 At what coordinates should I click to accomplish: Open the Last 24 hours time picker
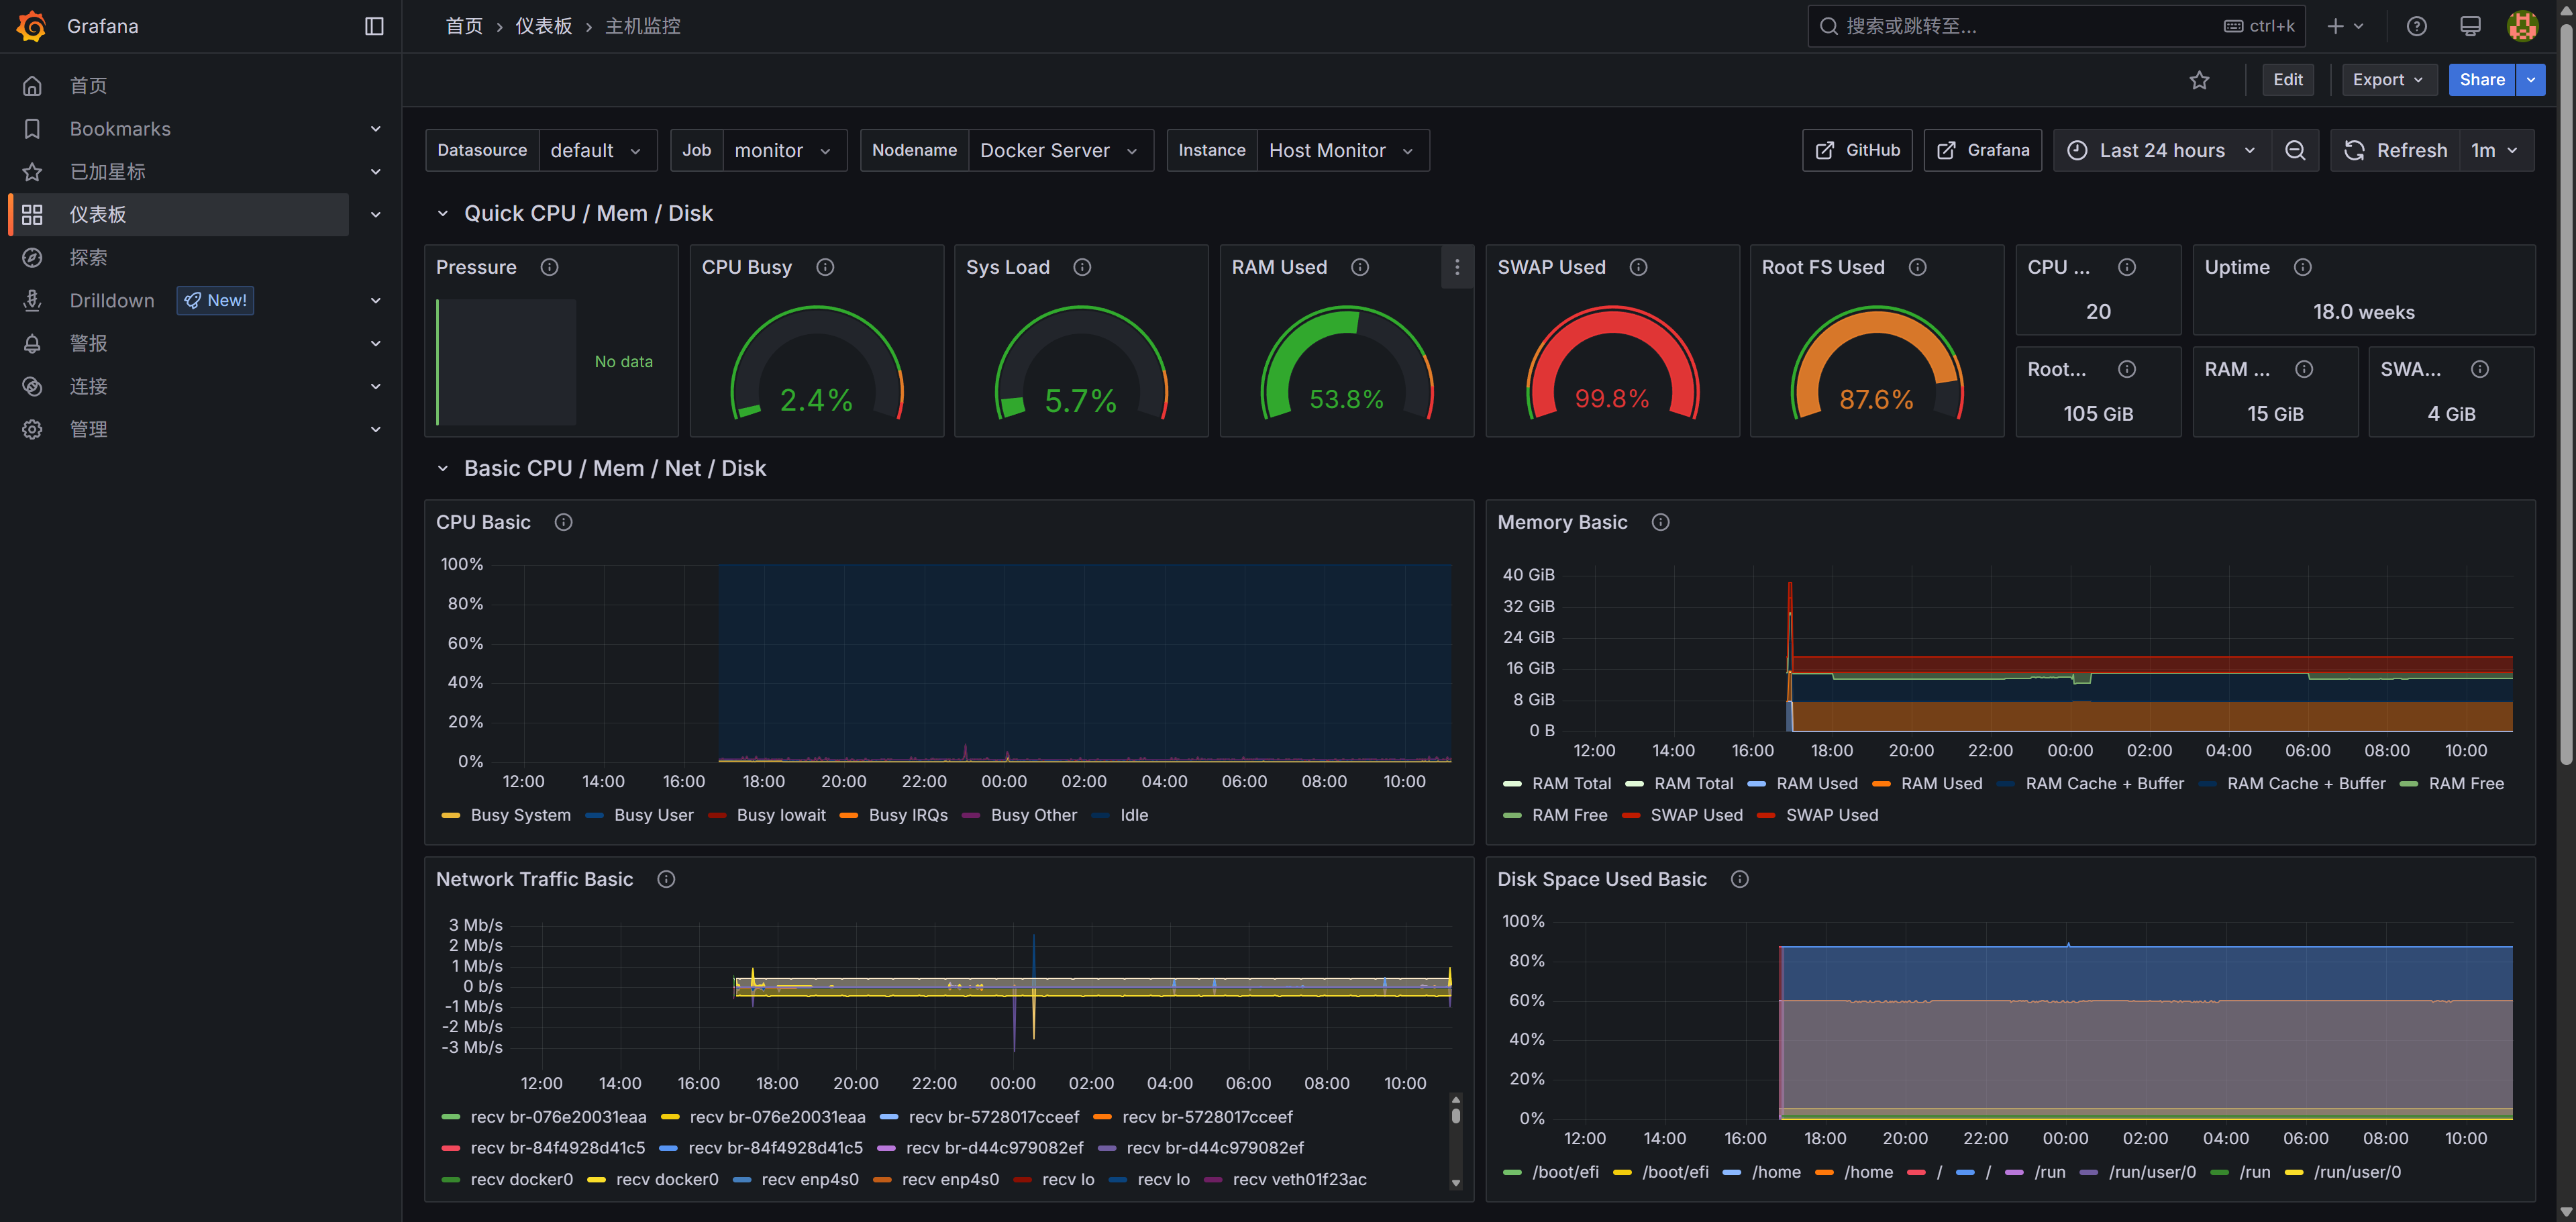[2161, 150]
